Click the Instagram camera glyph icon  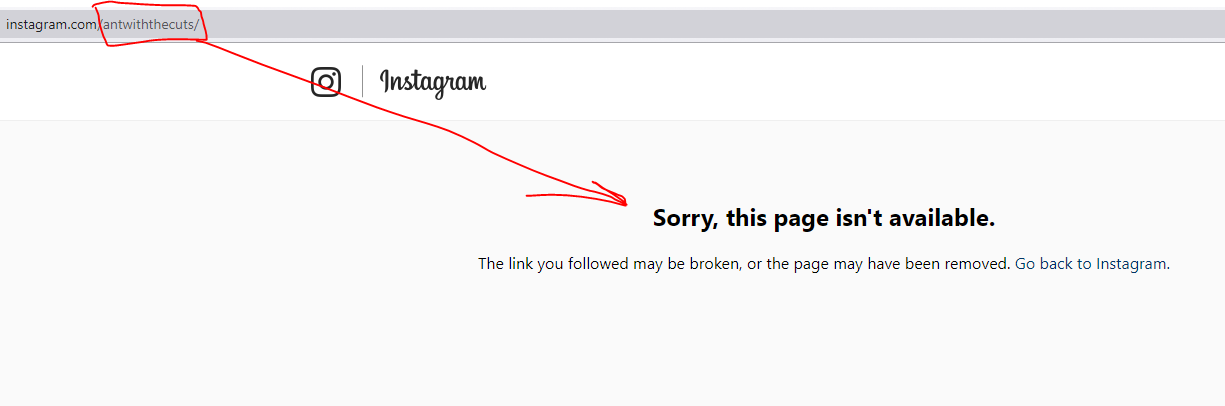click(326, 82)
